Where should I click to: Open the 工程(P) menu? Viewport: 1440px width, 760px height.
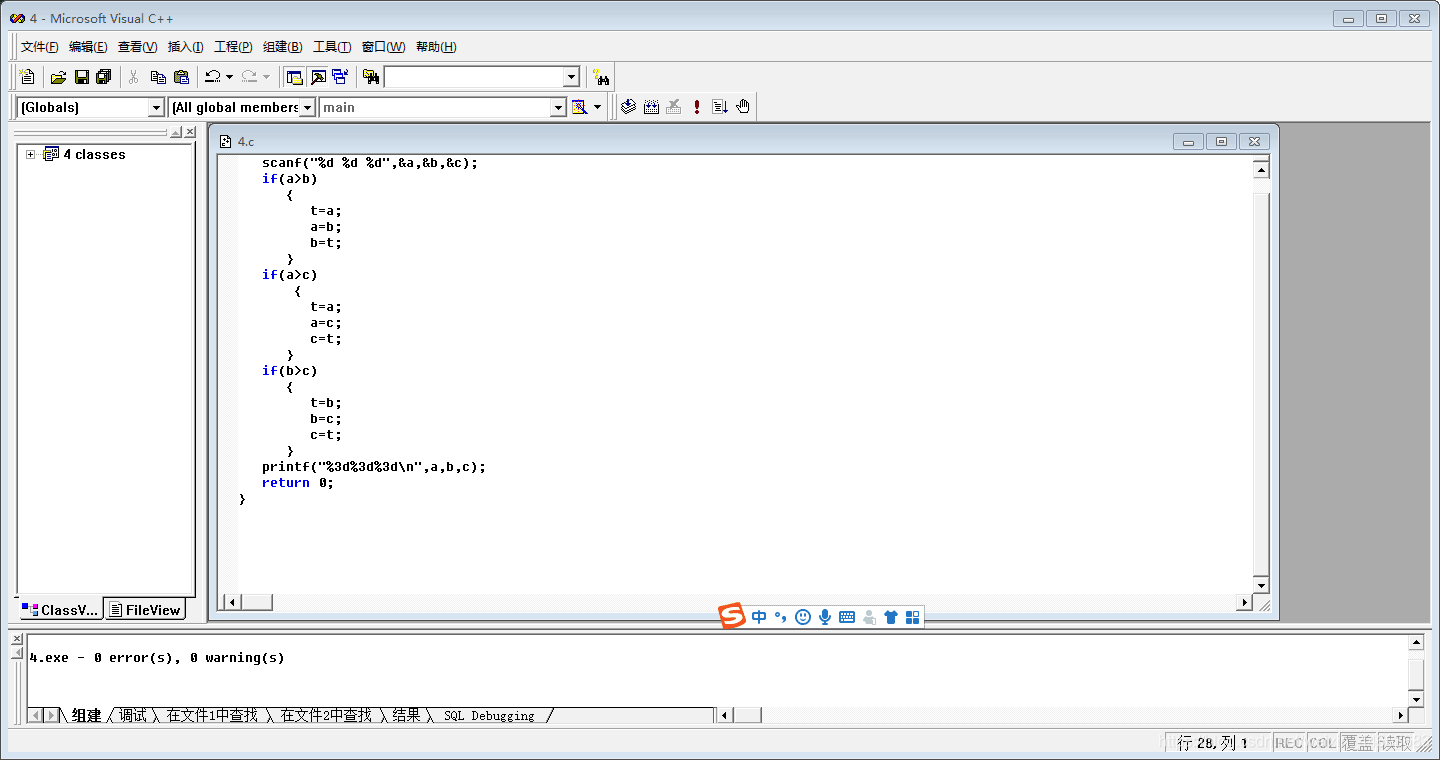(233, 47)
